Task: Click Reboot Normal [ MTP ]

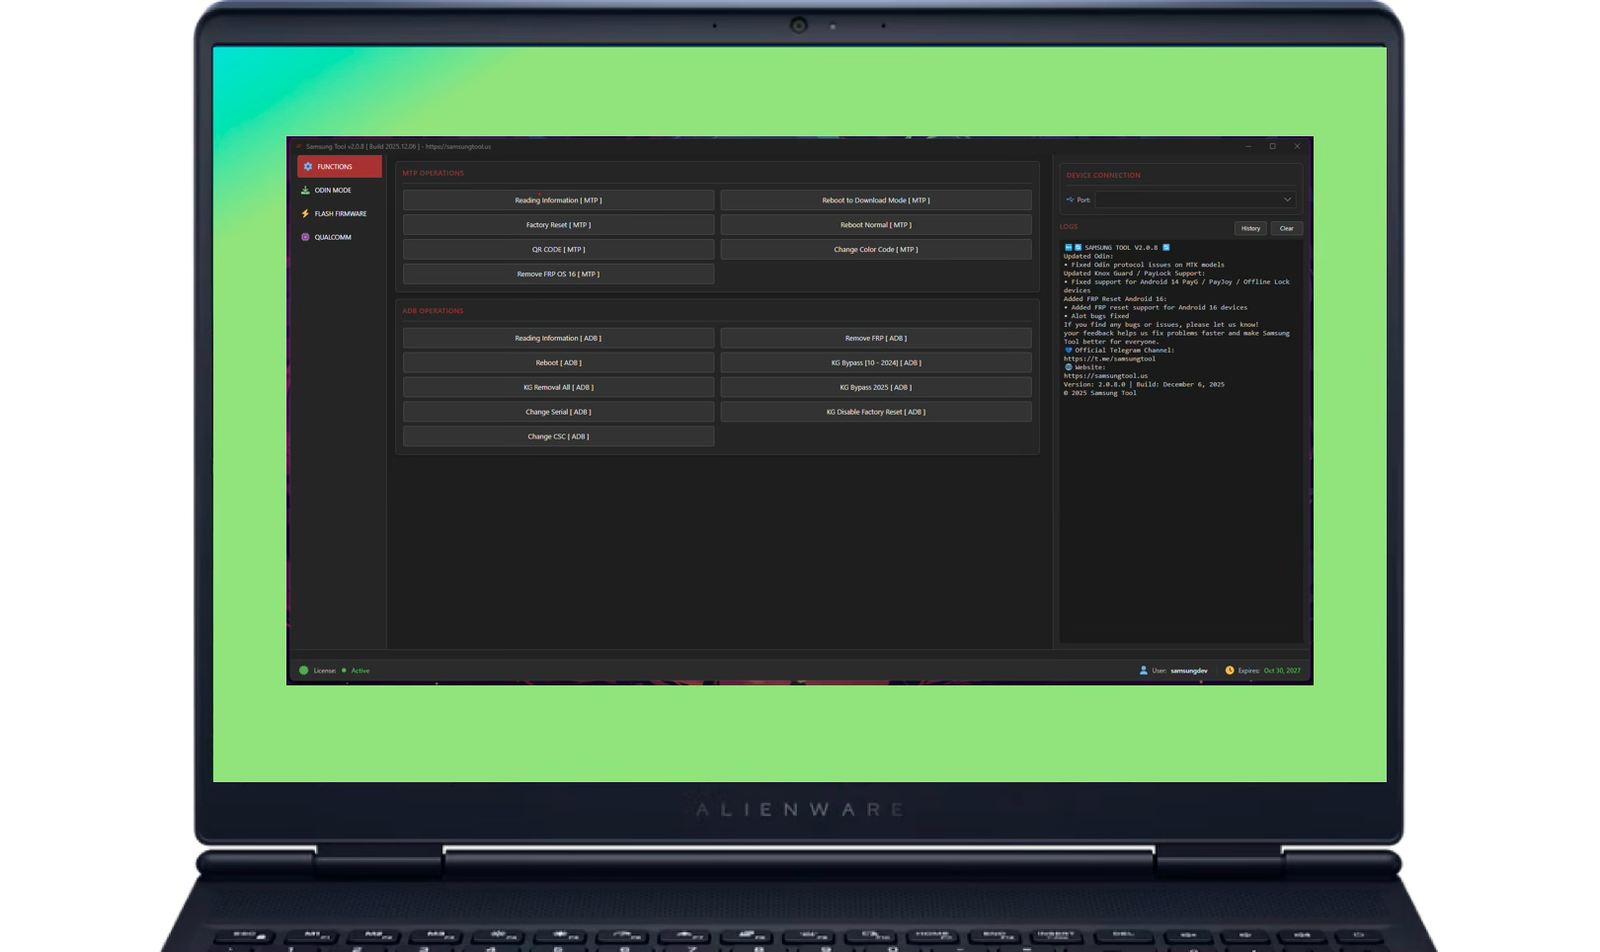Action: (x=876, y=225)
